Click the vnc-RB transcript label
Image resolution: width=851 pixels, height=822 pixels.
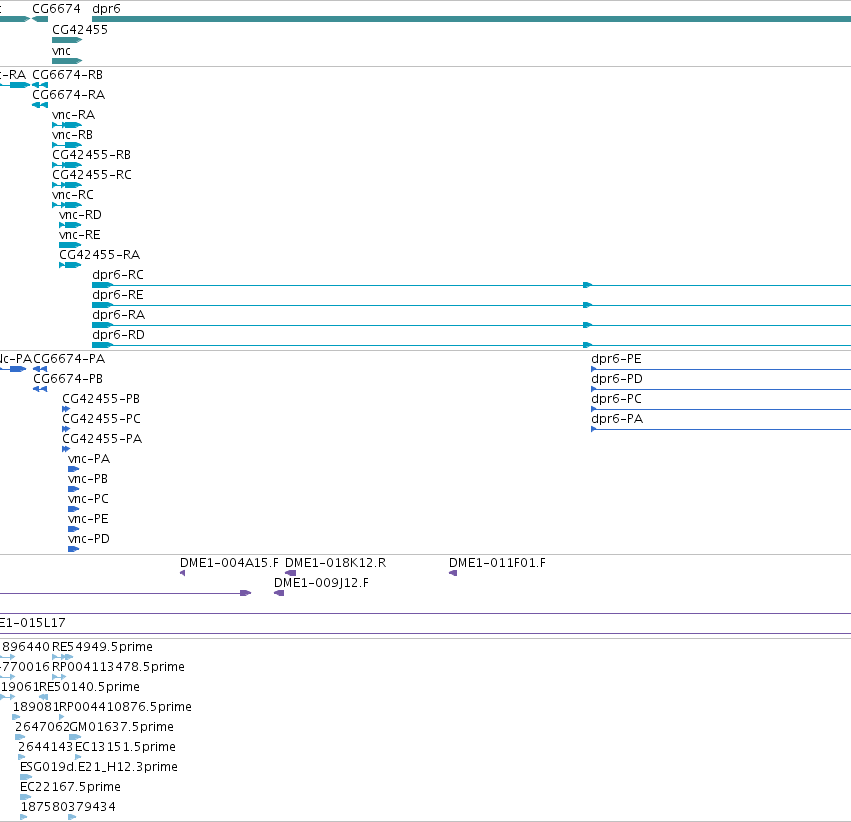[72, 135]
